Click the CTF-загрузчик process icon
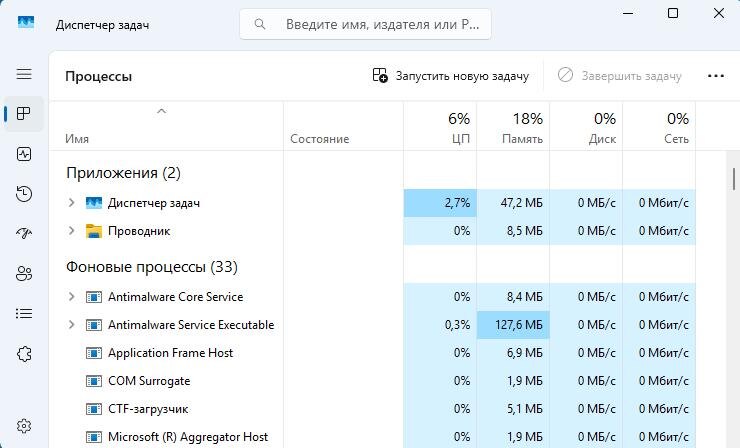740x448 pixels. 94,409
